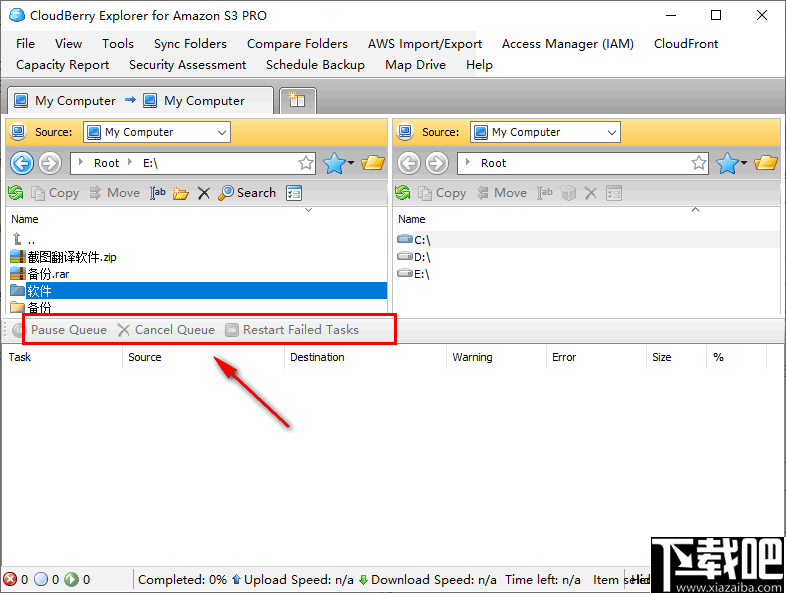Select the My Computer to My Computer tab
The width and height of the screenshot is (786, 593).
140,101
